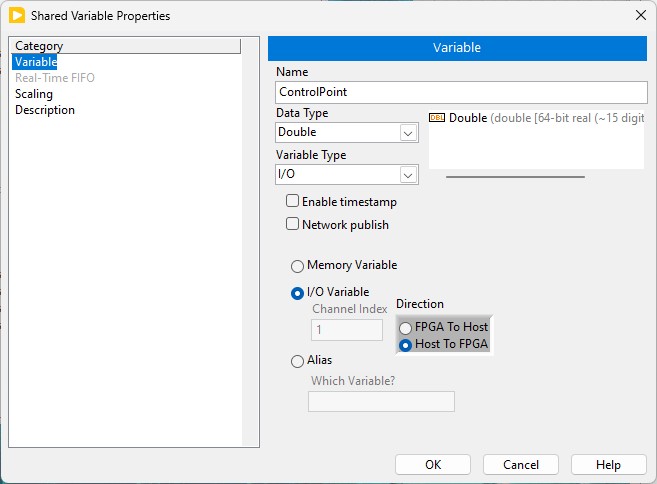The height and width of the screenshot is (484, 657).
Task: Click the I/O variable type combo box
Action: coord(347,174)
